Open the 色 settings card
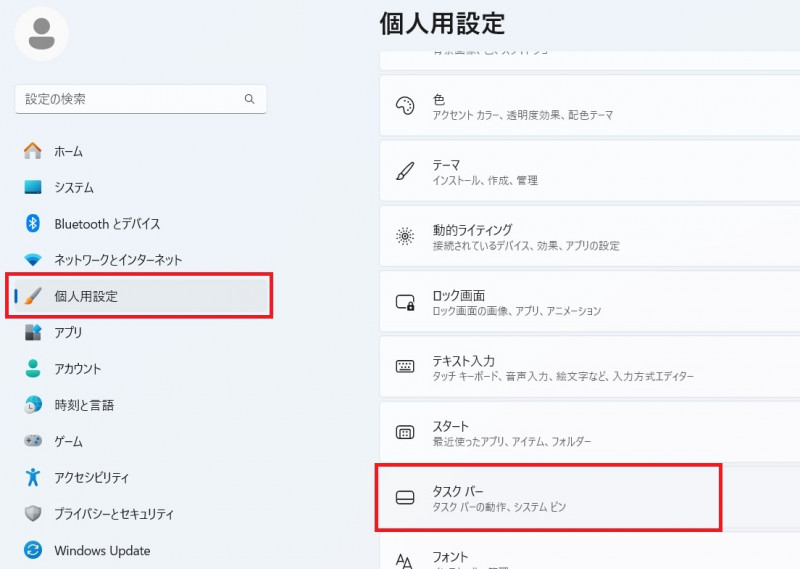The width and height of the screenshot is (800, 569). (x=590, y=106)
